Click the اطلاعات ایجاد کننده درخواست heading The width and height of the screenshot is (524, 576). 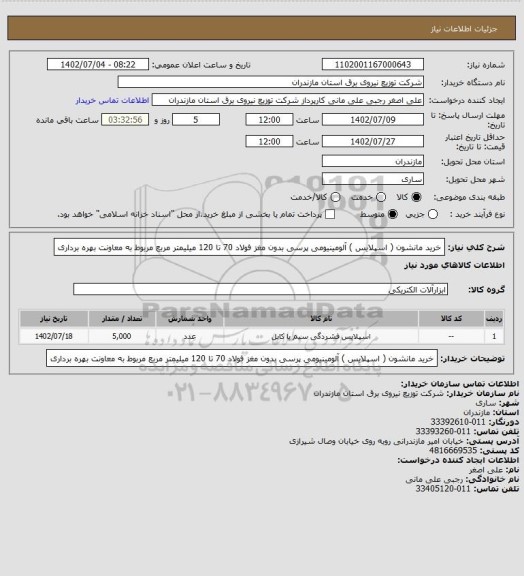tap(458, 460)
